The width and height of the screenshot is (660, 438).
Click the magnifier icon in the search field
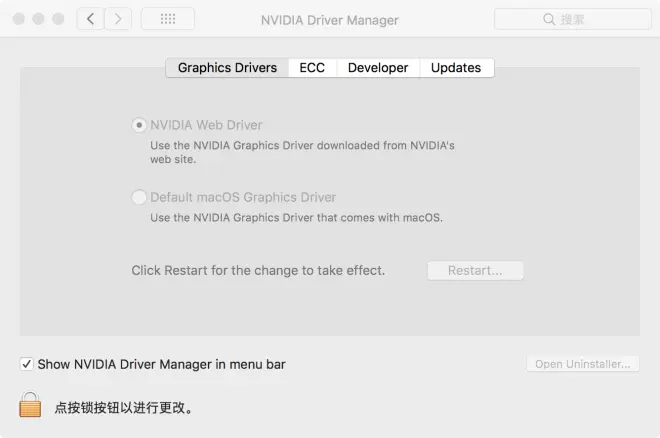tap(549, 19)
